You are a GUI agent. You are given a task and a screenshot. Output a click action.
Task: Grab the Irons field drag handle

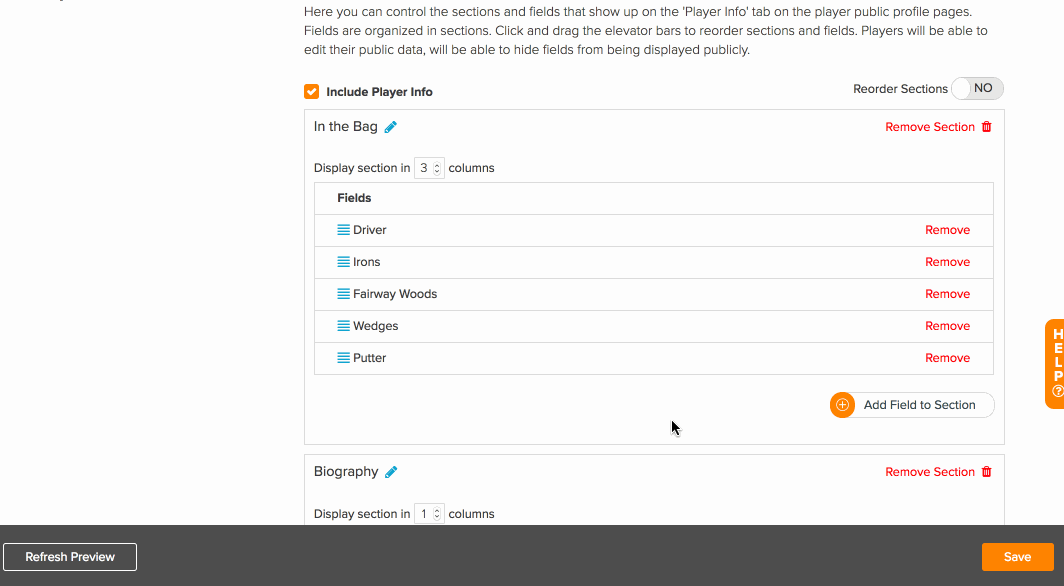click(x=343, y=262)
